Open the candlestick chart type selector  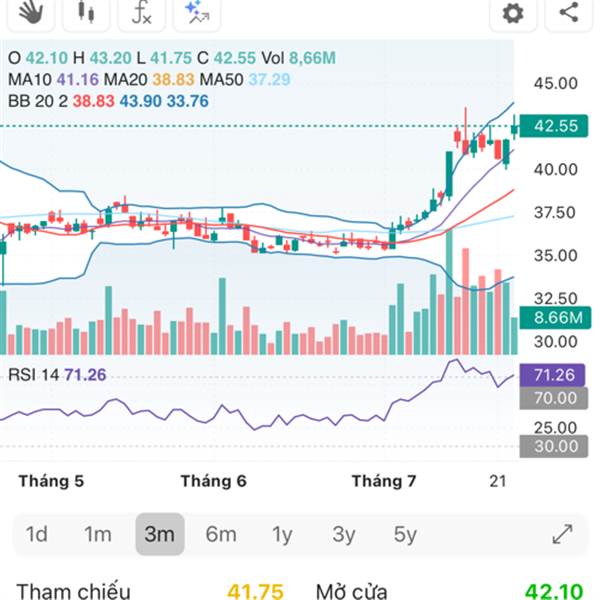tap(86, 13)
